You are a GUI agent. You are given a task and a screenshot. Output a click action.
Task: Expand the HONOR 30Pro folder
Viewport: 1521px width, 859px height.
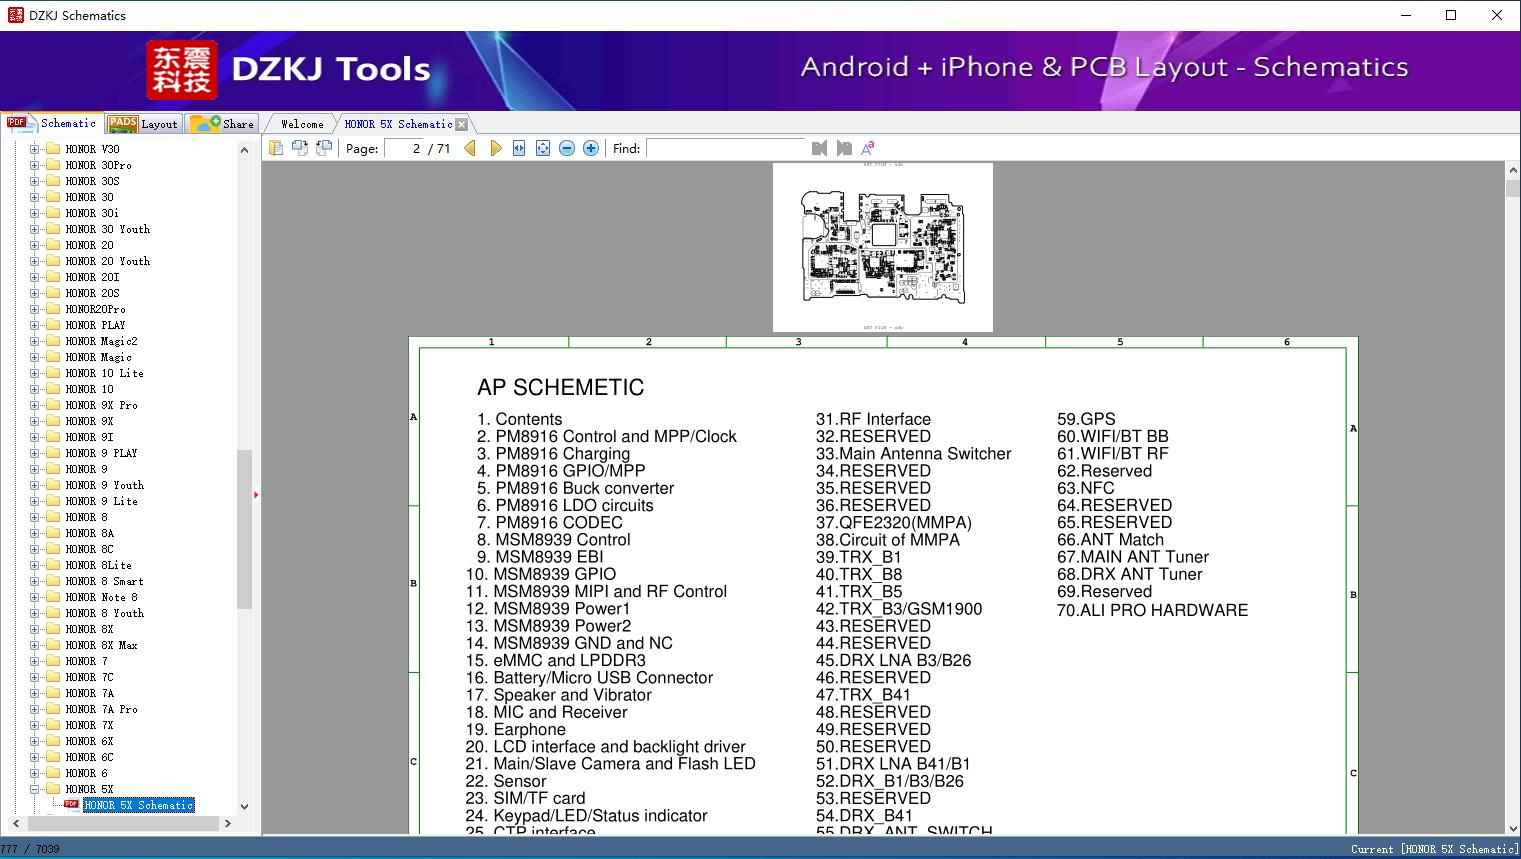(34, 165)
